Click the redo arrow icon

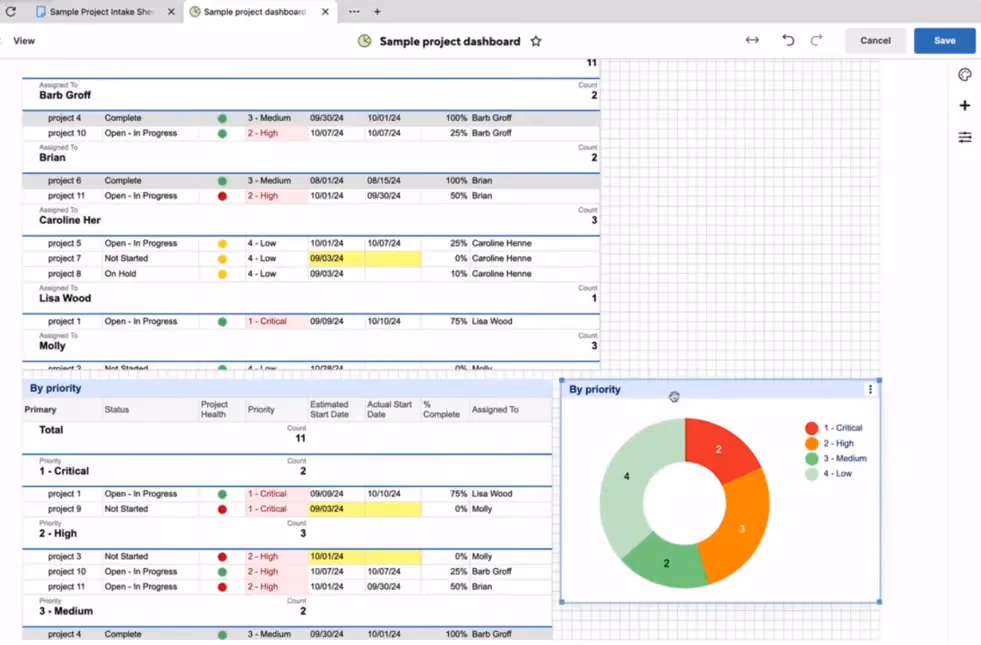coord(816,40)
